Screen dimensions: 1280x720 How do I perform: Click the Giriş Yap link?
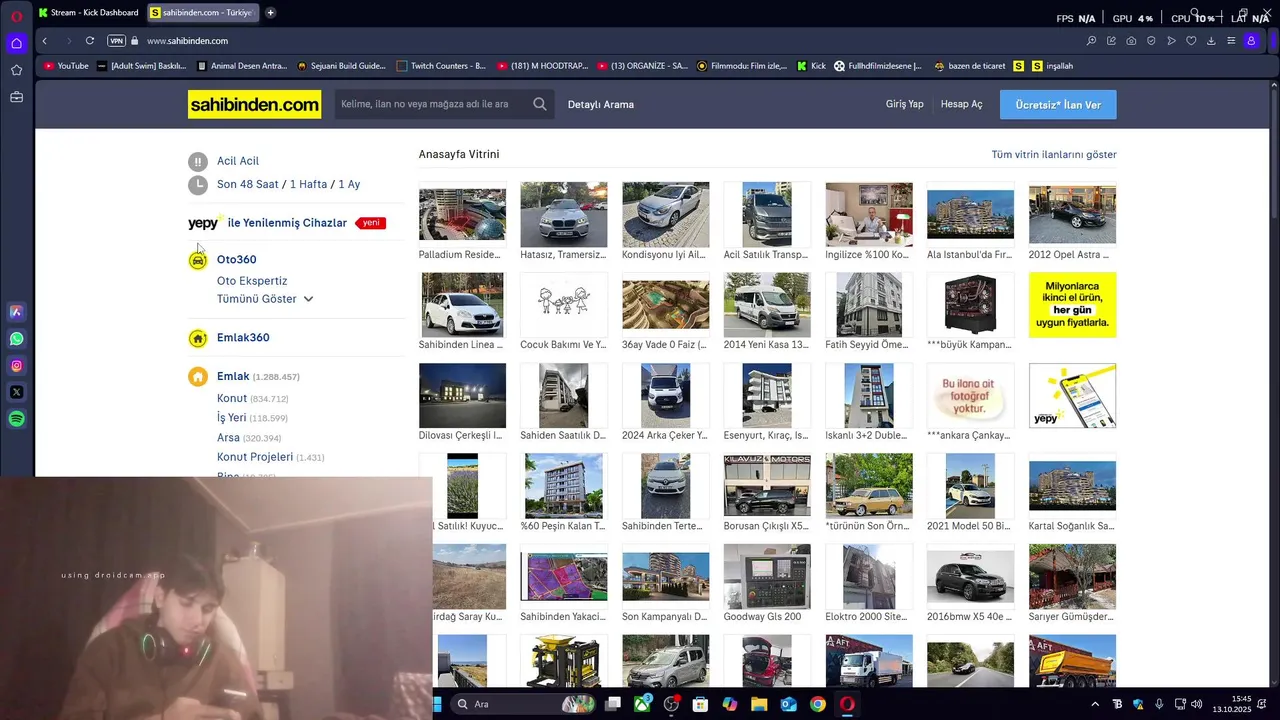[x=904, y=104]
